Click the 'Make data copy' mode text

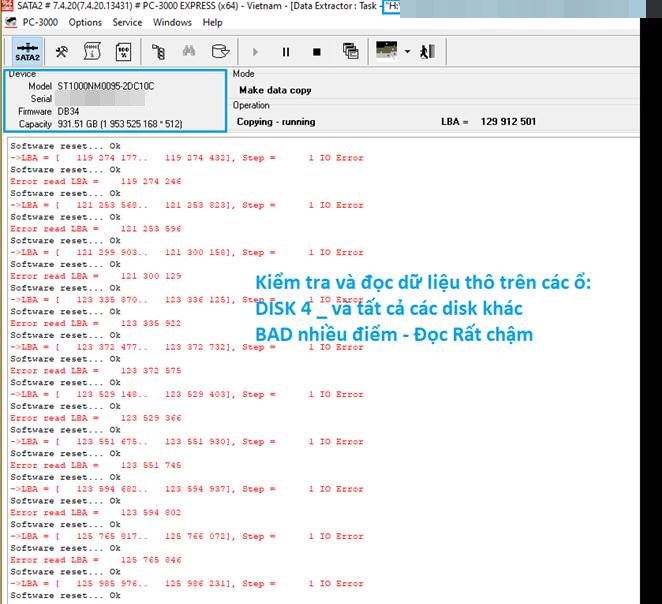tap(275, 90)
